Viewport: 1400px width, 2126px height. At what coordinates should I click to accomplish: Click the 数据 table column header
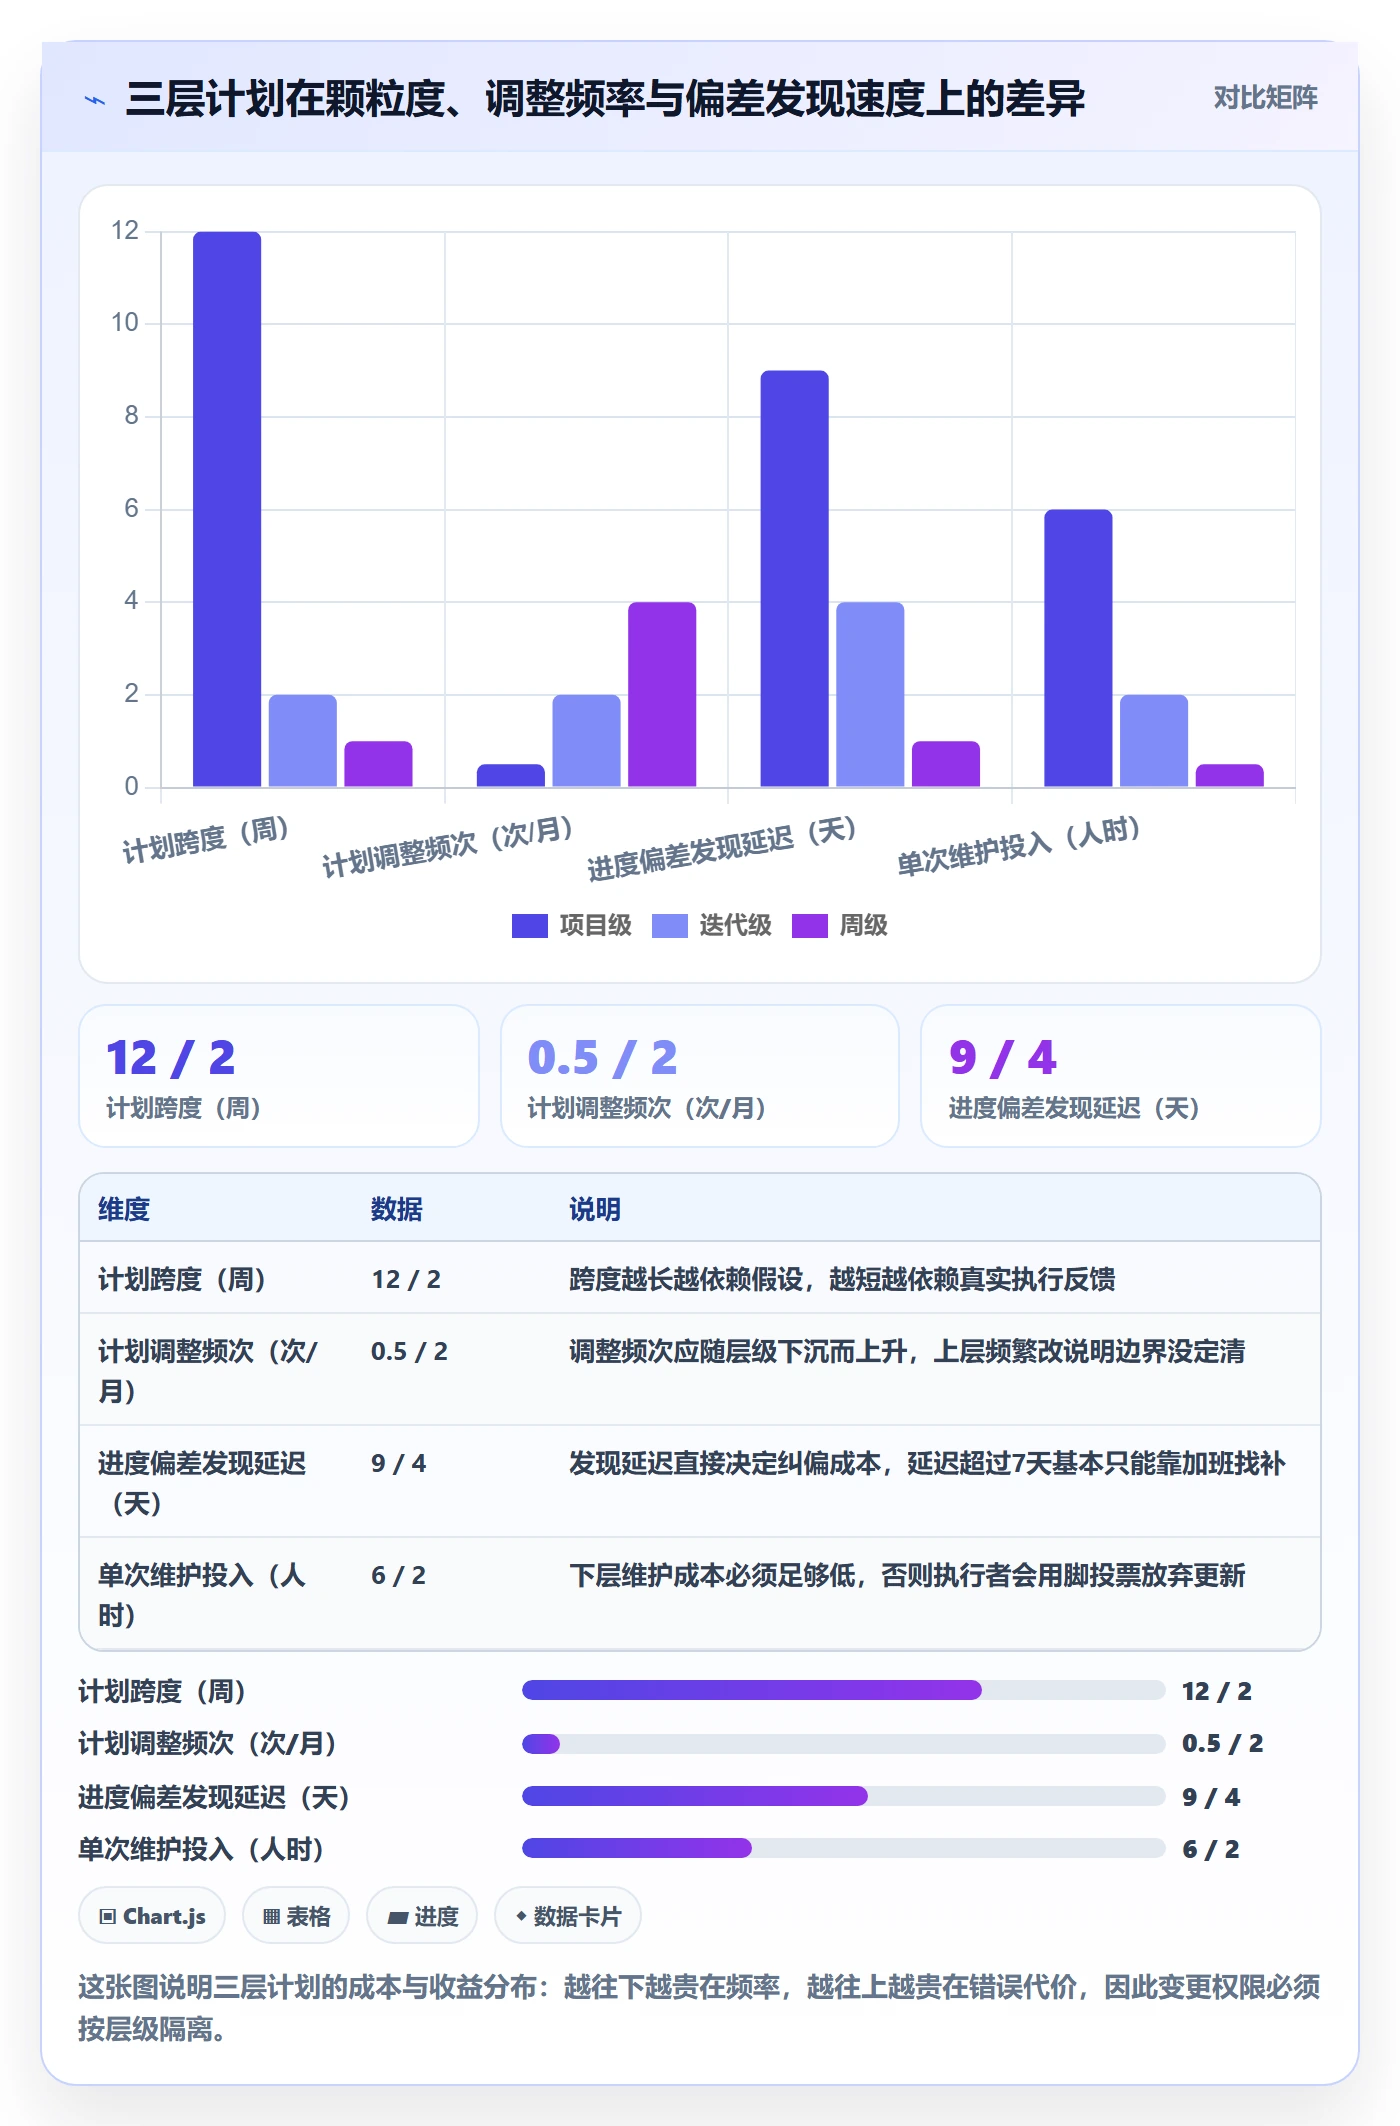point(397,1210)
